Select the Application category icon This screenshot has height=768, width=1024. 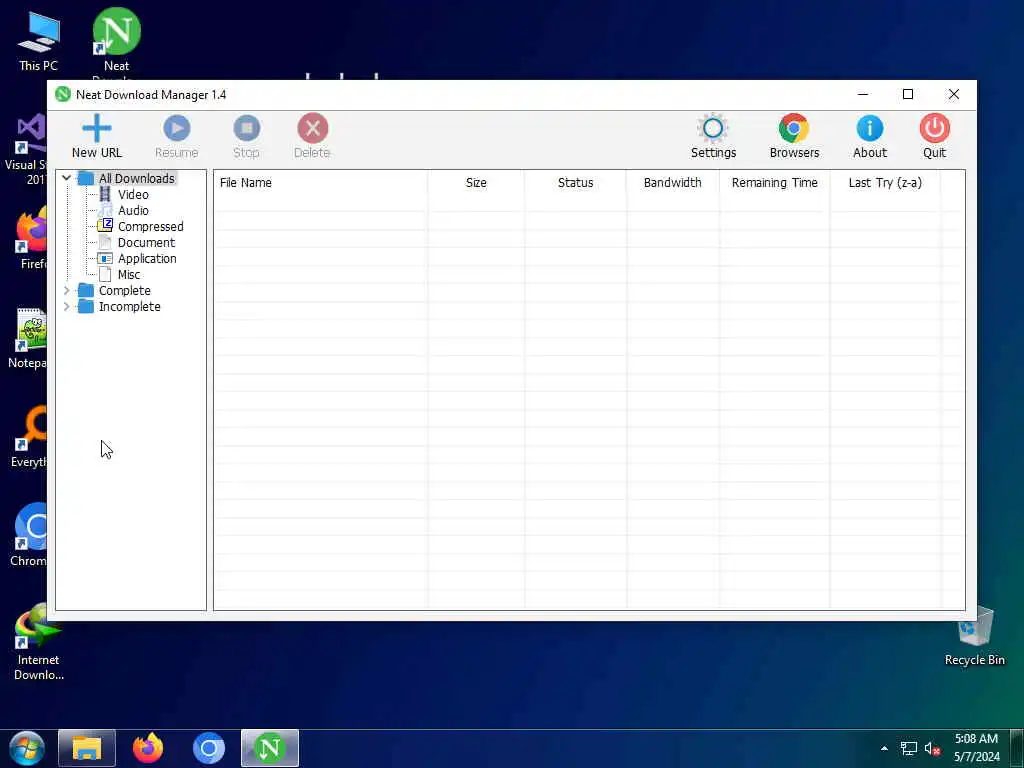coord(104,258)
